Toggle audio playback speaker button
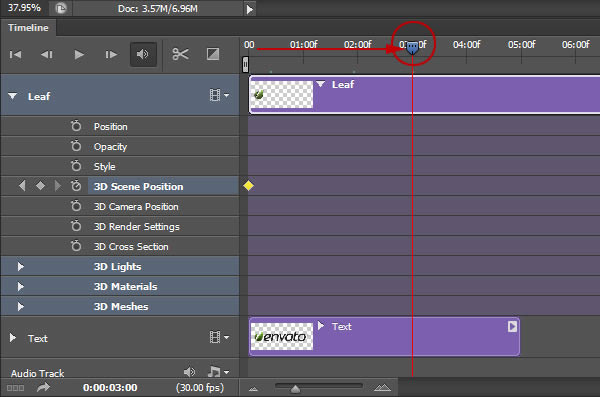The width and height of the screenshot is (600, 397). (143, 54)
